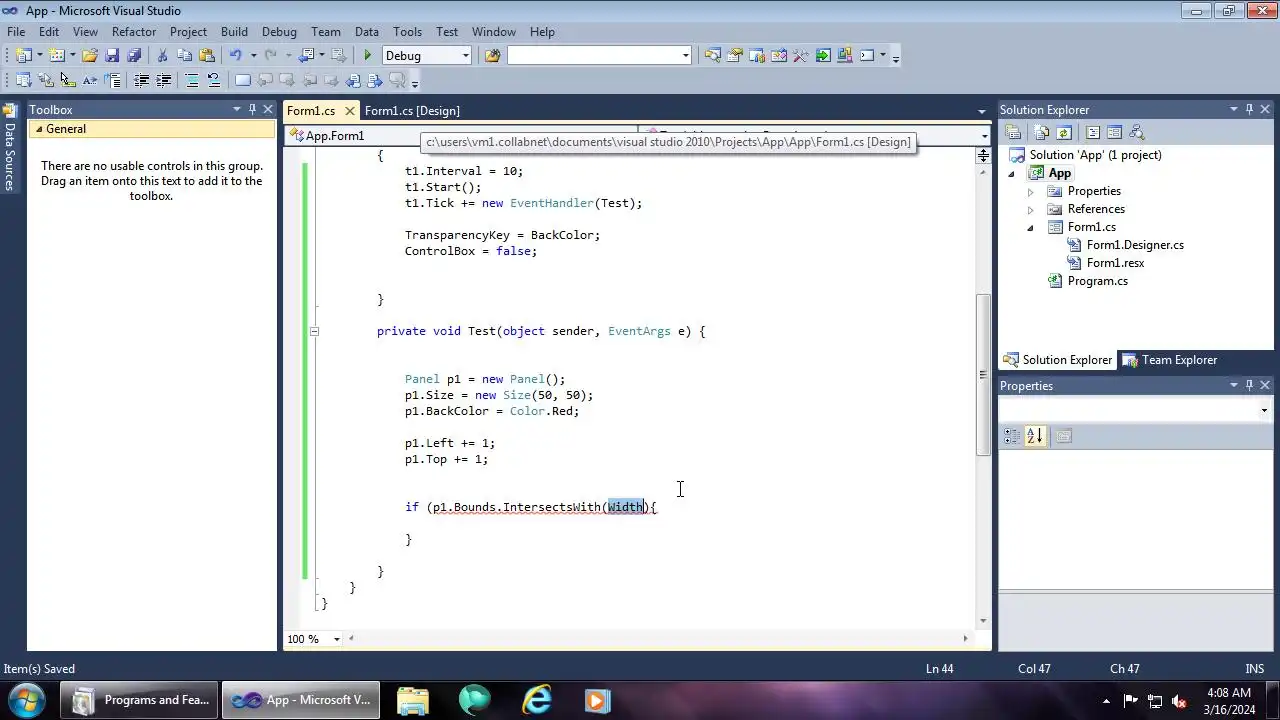Open the active files list dropdown arrow

point(981,111)
